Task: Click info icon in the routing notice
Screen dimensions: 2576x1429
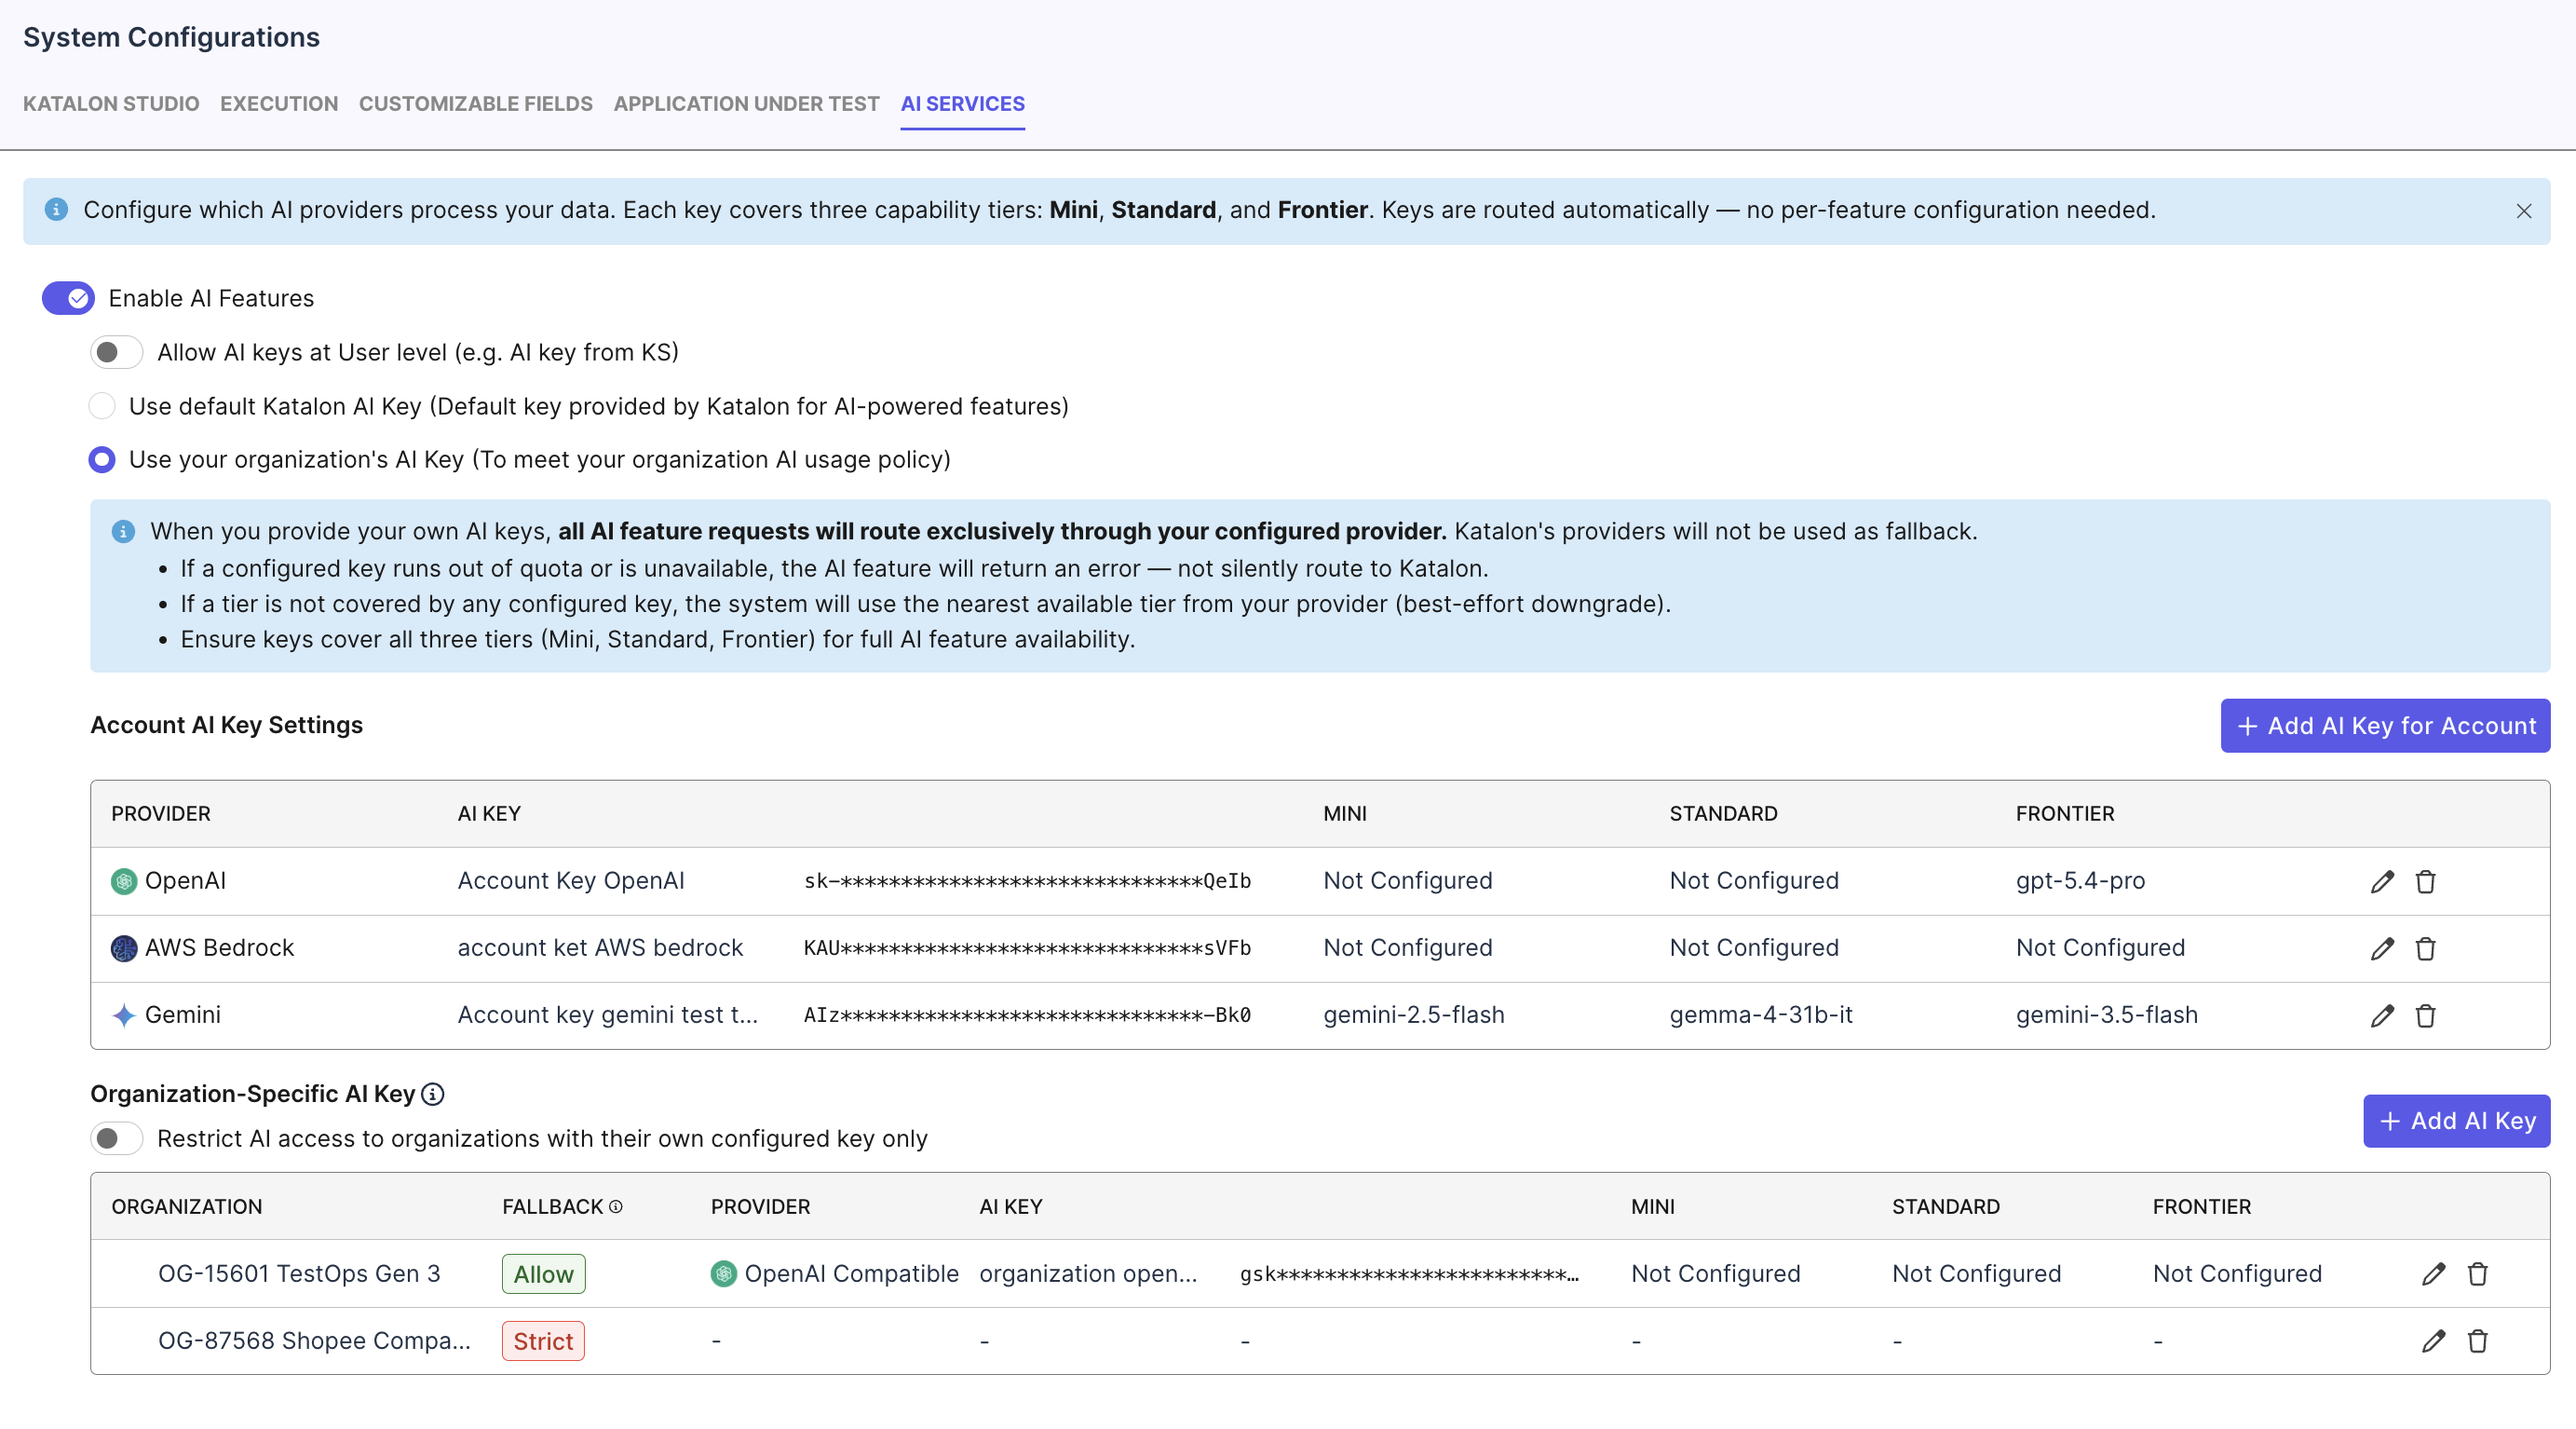Action: (123, 531)
